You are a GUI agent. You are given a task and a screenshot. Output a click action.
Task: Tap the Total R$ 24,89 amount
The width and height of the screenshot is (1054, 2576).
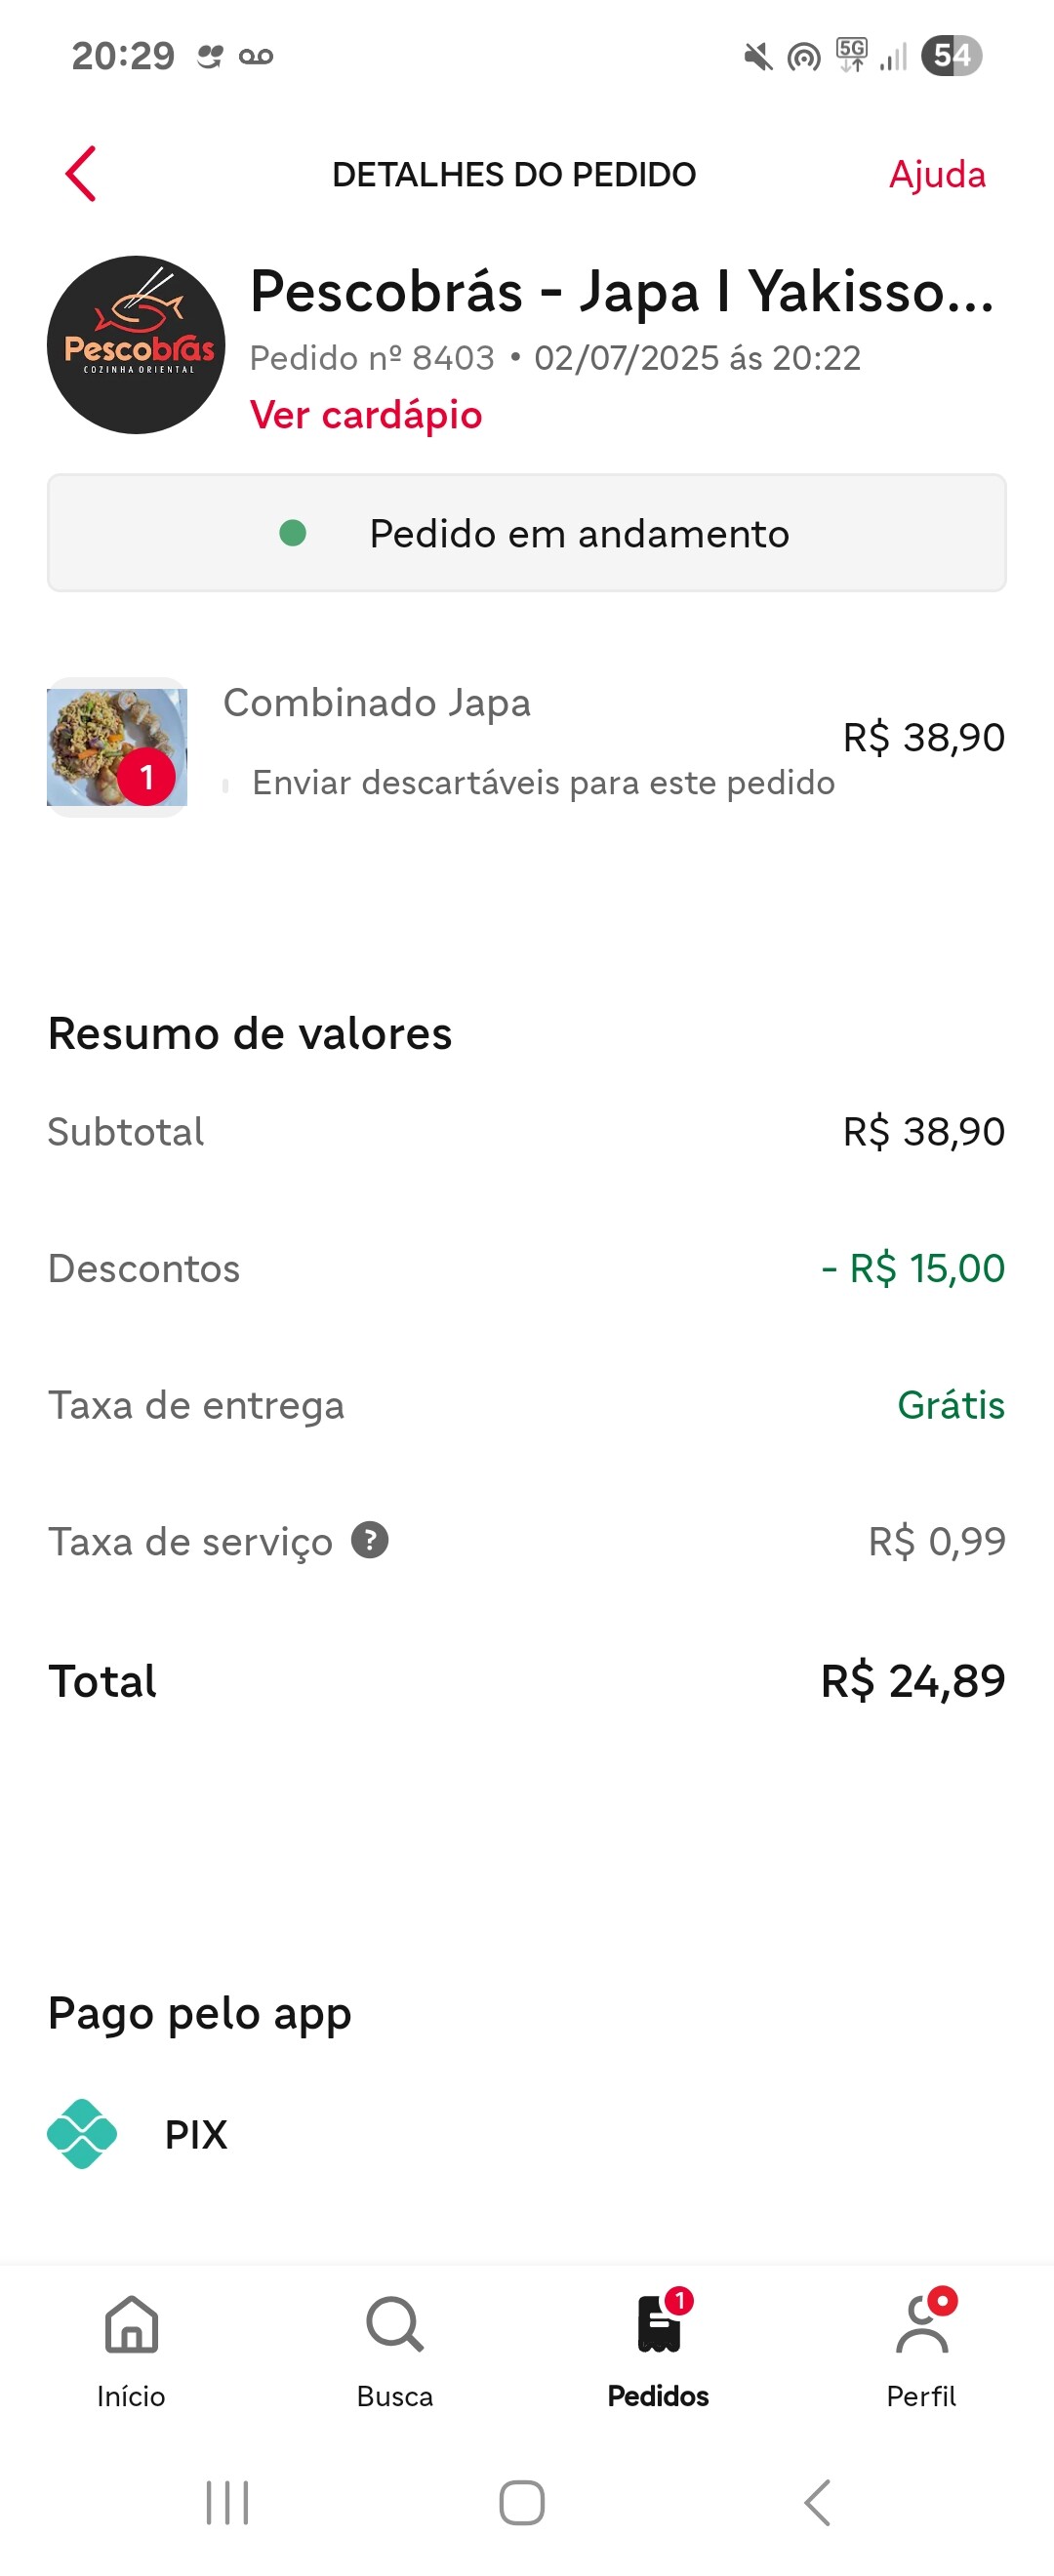(913, 1680)
